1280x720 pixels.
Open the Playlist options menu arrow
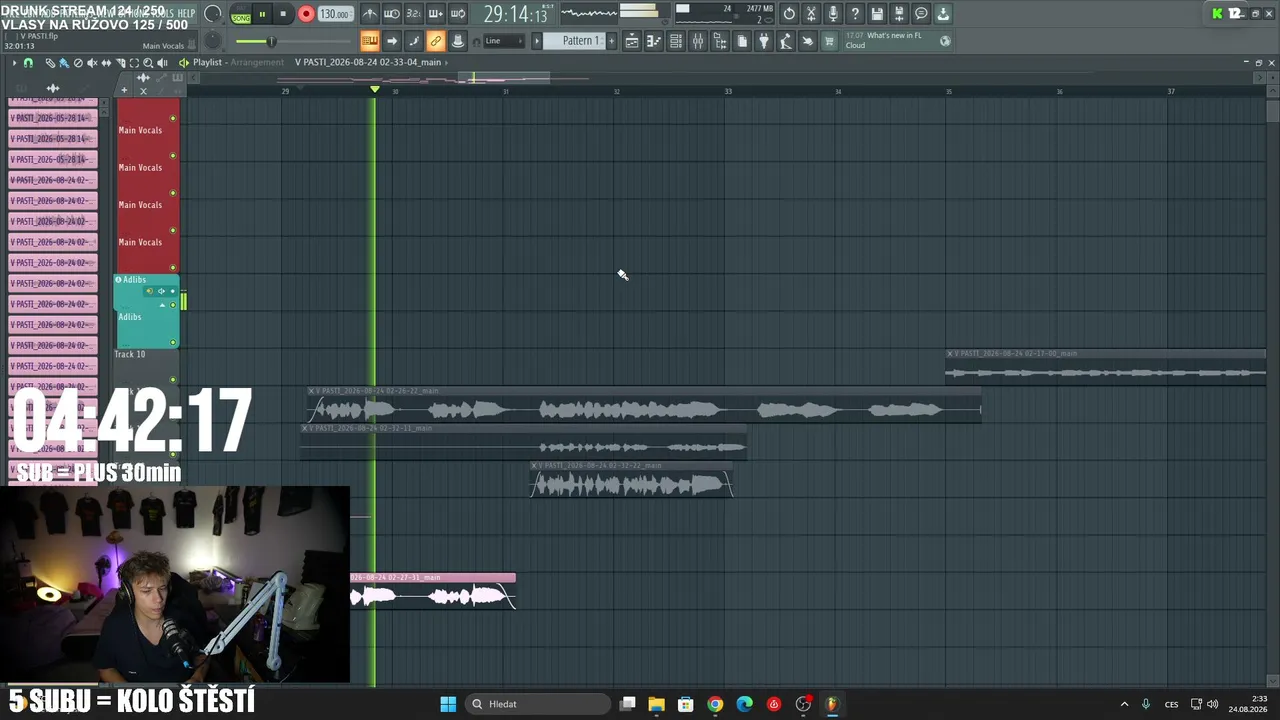[x=14, y=63]
